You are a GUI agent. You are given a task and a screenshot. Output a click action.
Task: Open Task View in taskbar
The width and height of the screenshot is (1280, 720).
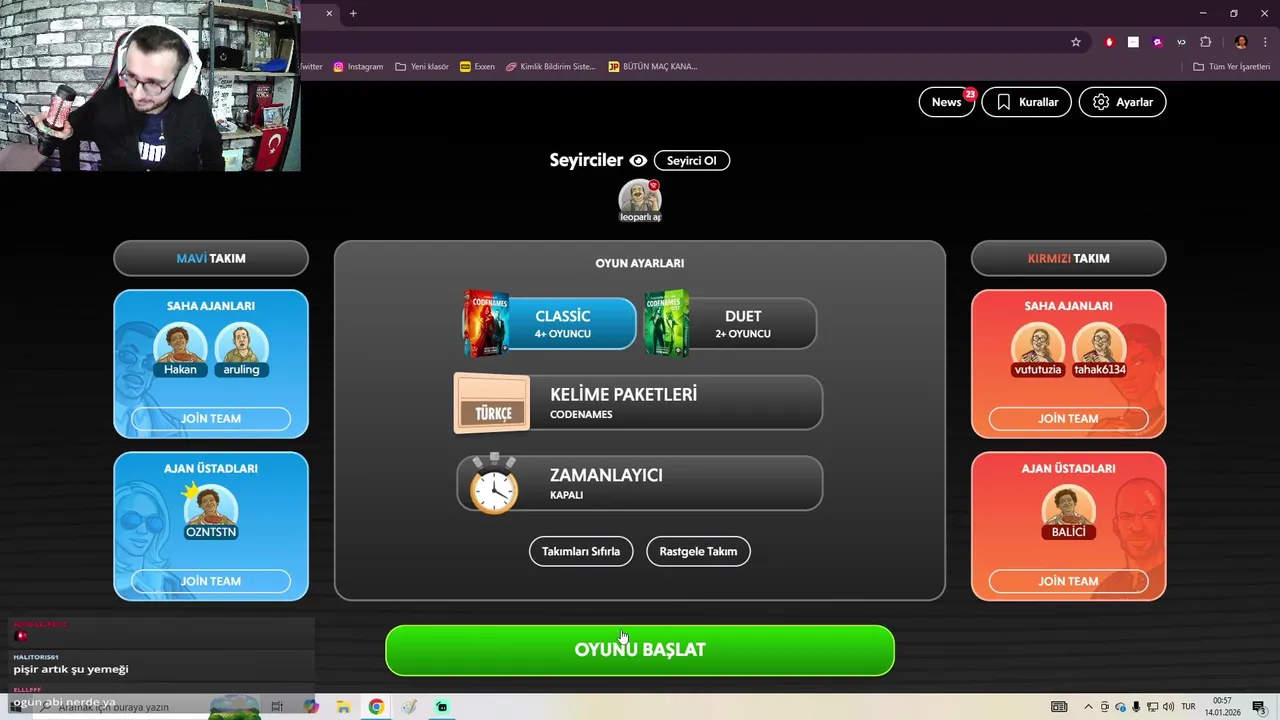[x=277, y=707]
